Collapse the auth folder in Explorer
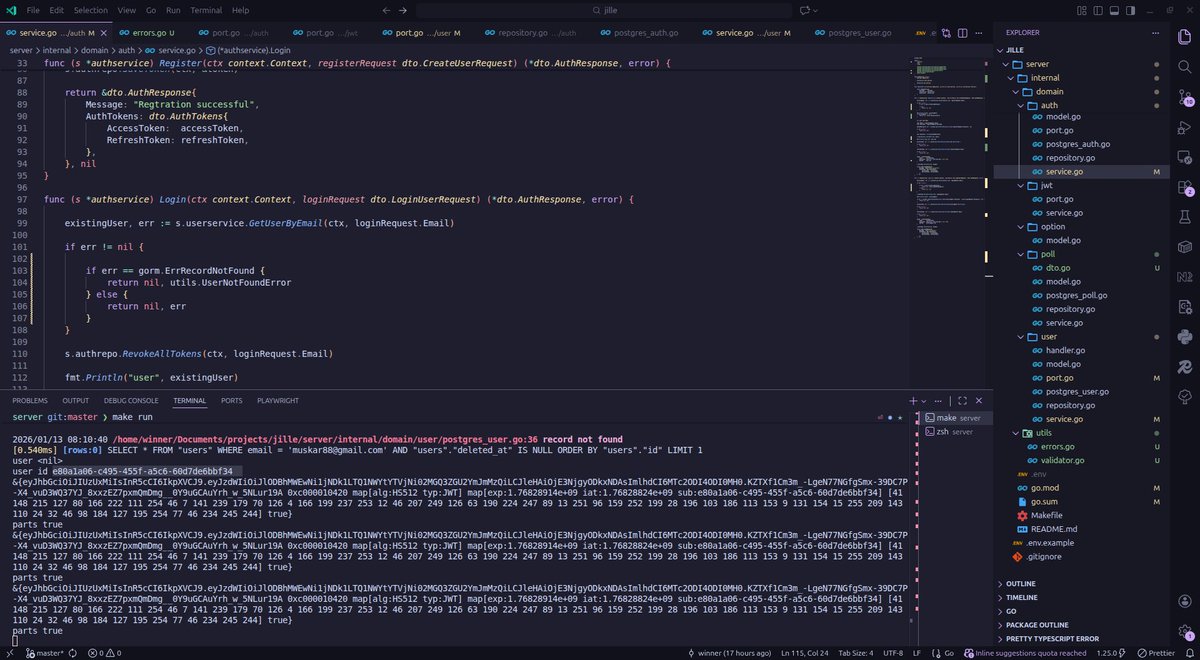 pyautogui.click(x=1081, y=104)
